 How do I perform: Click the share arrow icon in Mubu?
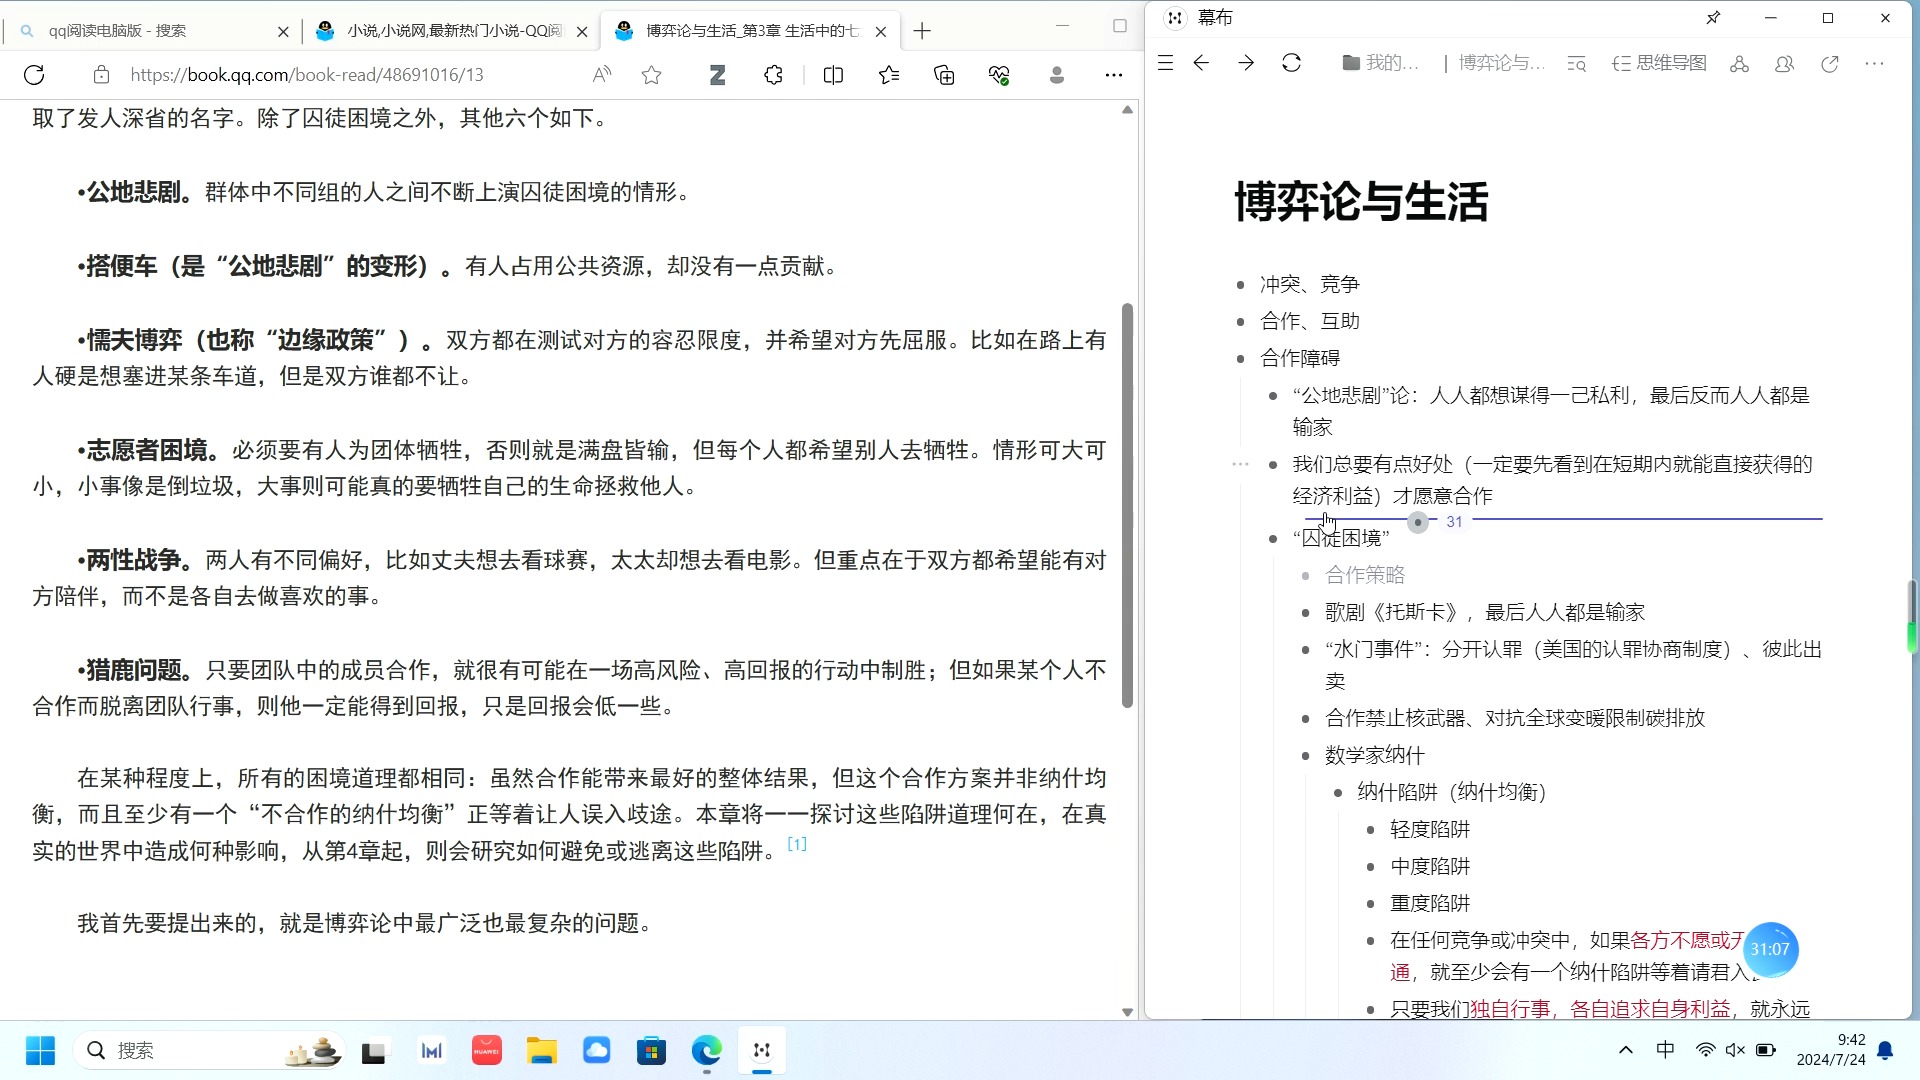(x=1830, y=64)
